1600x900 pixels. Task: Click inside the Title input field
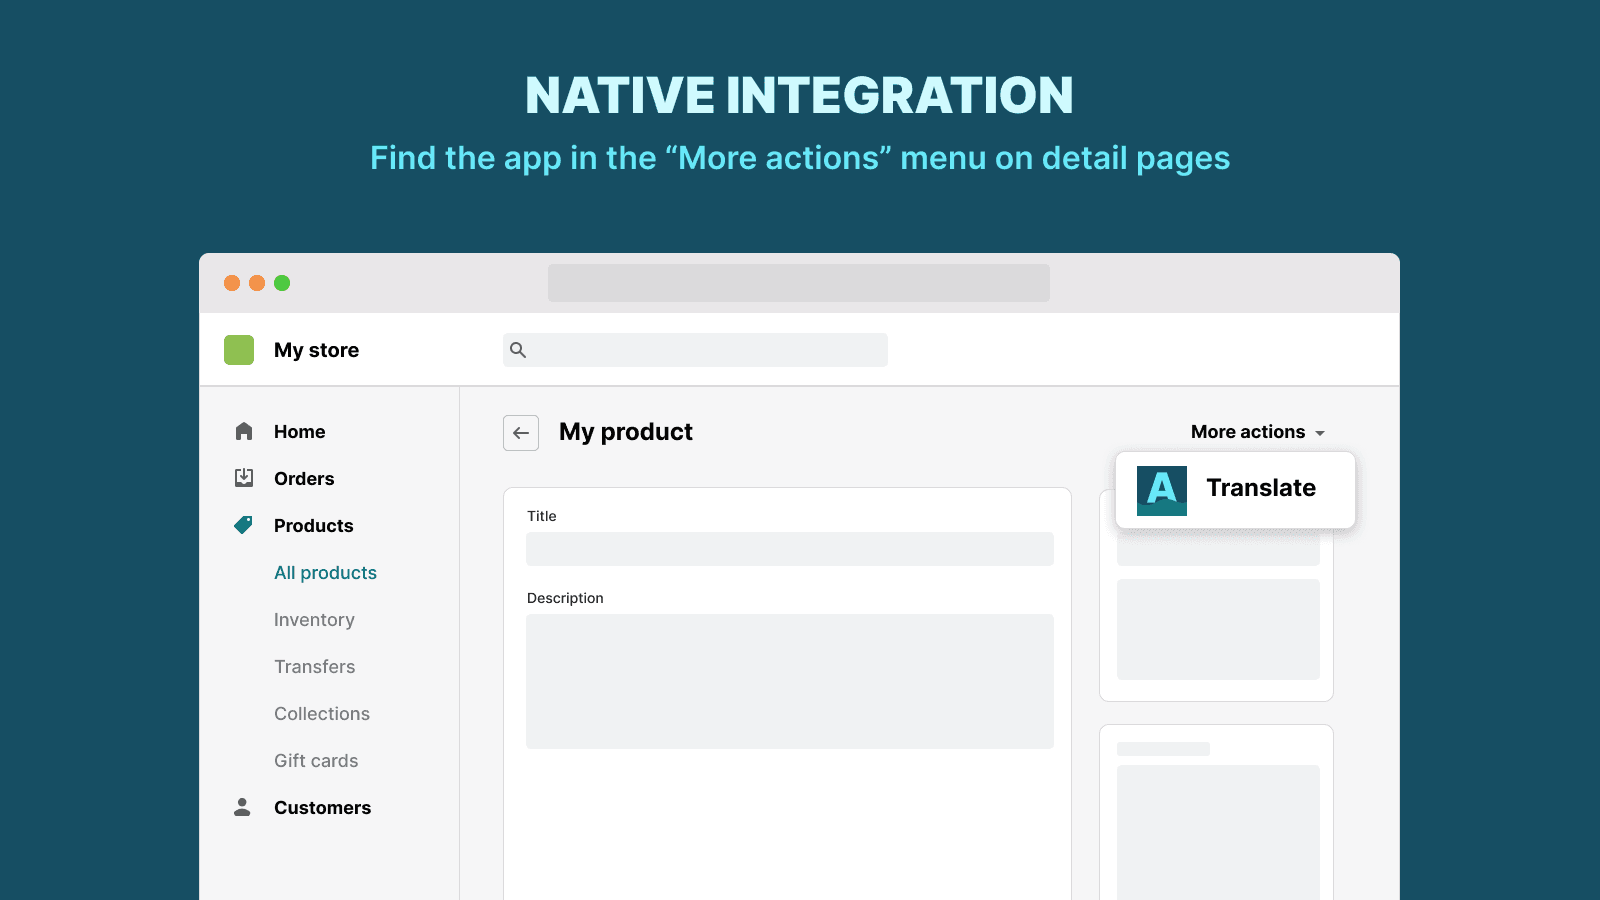coord(789,549)
